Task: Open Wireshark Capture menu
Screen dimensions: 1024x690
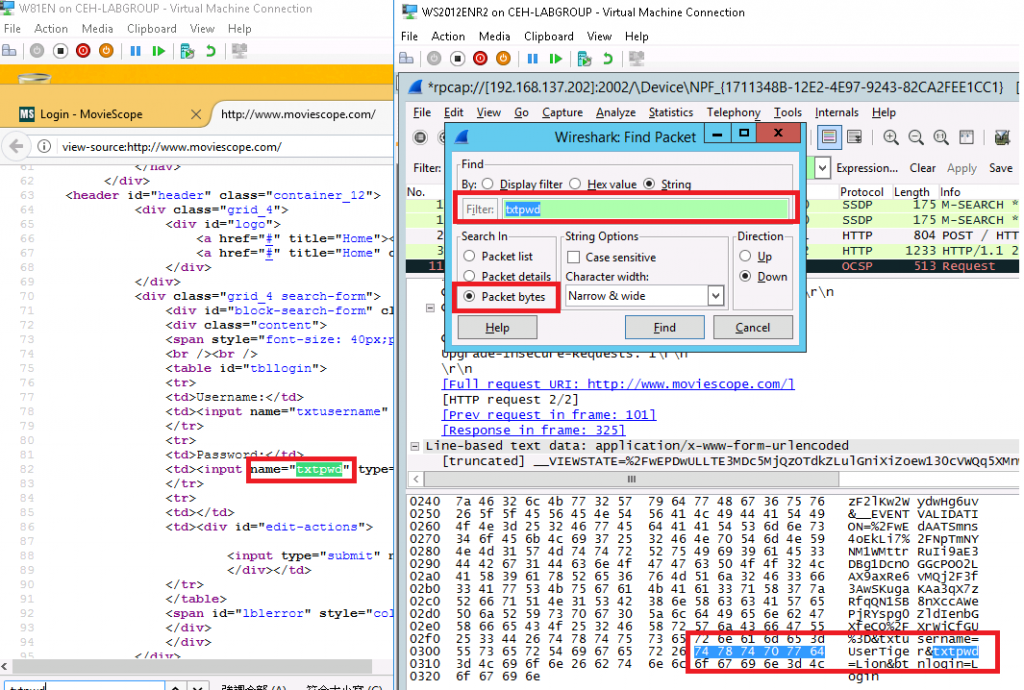Action: tap(562, 112)
